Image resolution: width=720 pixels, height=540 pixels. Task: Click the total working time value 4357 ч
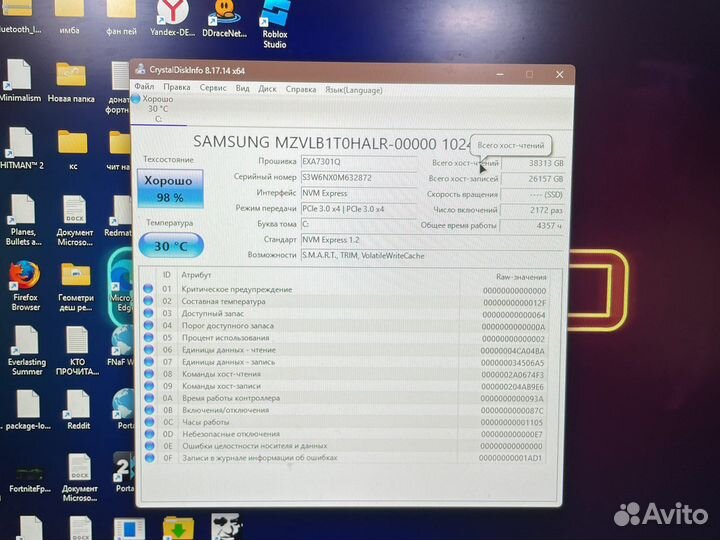[x=532, y=226]
